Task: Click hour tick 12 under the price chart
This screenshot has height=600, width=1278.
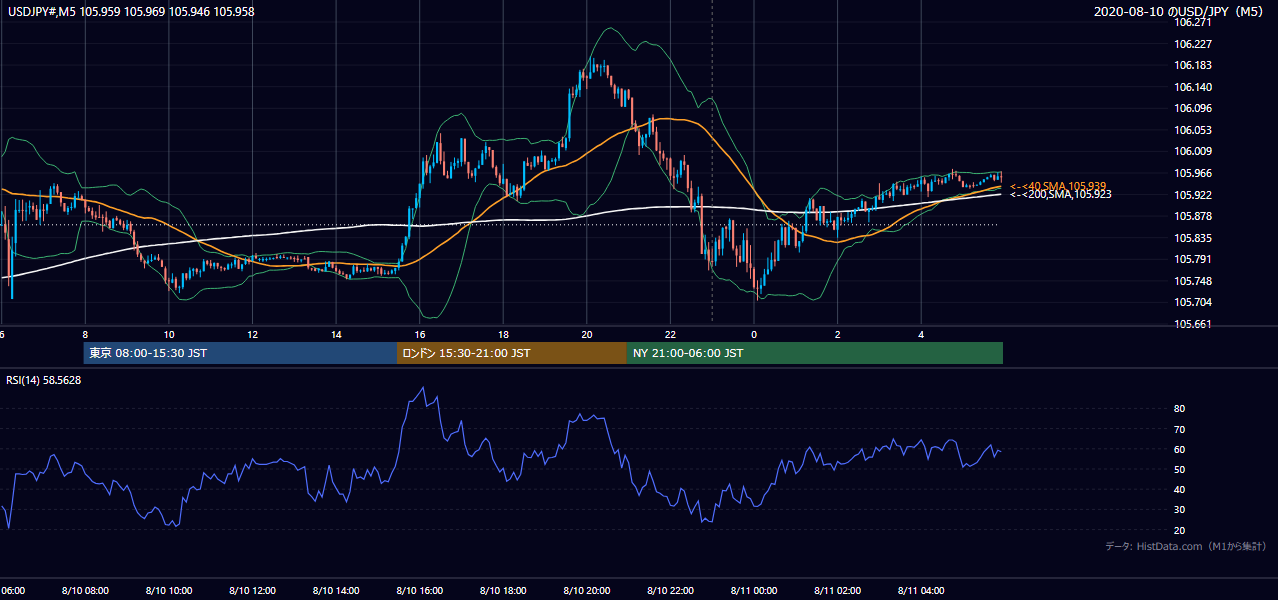Action: point(252,334)
